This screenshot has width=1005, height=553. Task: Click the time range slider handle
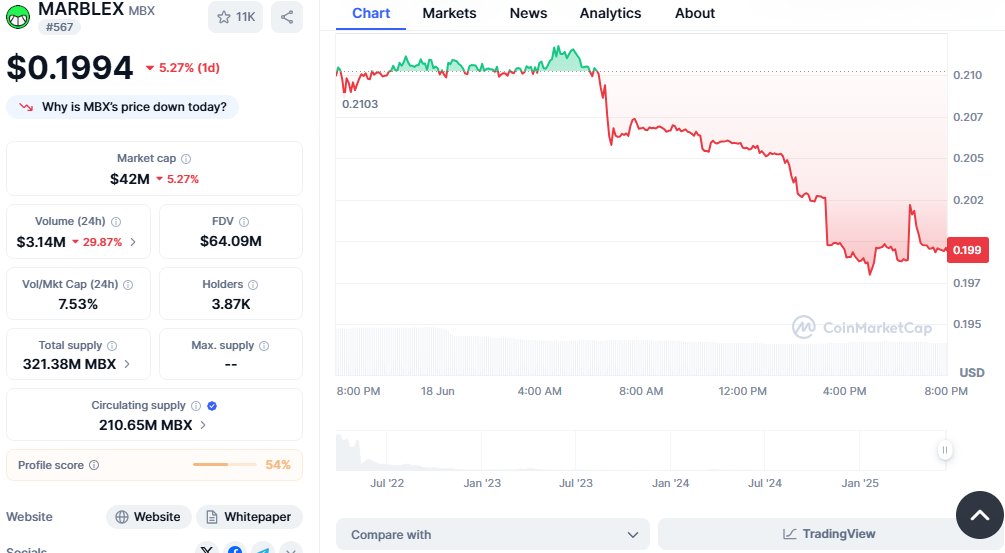pos(944,450)
